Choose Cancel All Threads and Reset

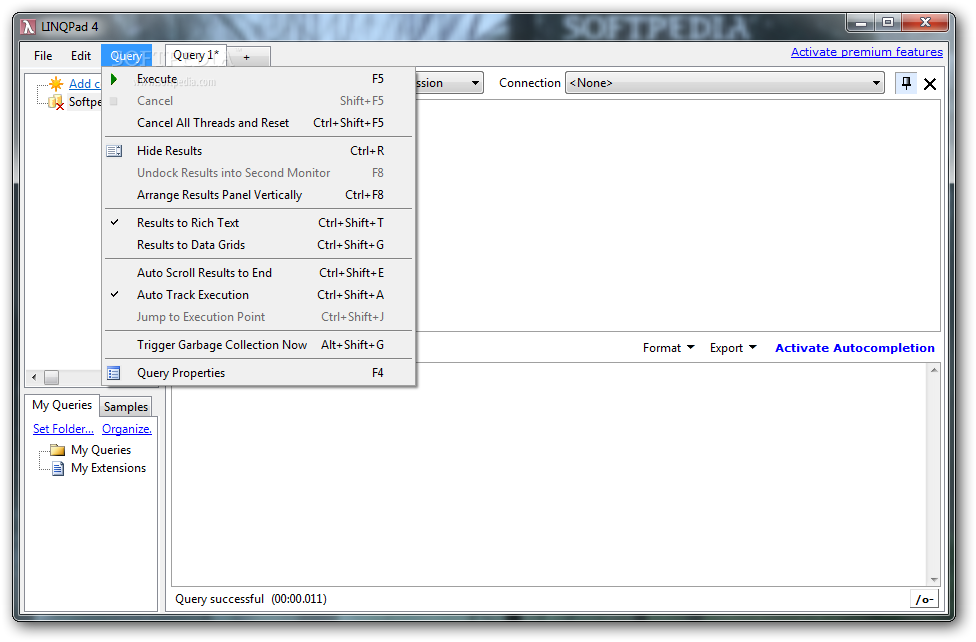point(259,123)
